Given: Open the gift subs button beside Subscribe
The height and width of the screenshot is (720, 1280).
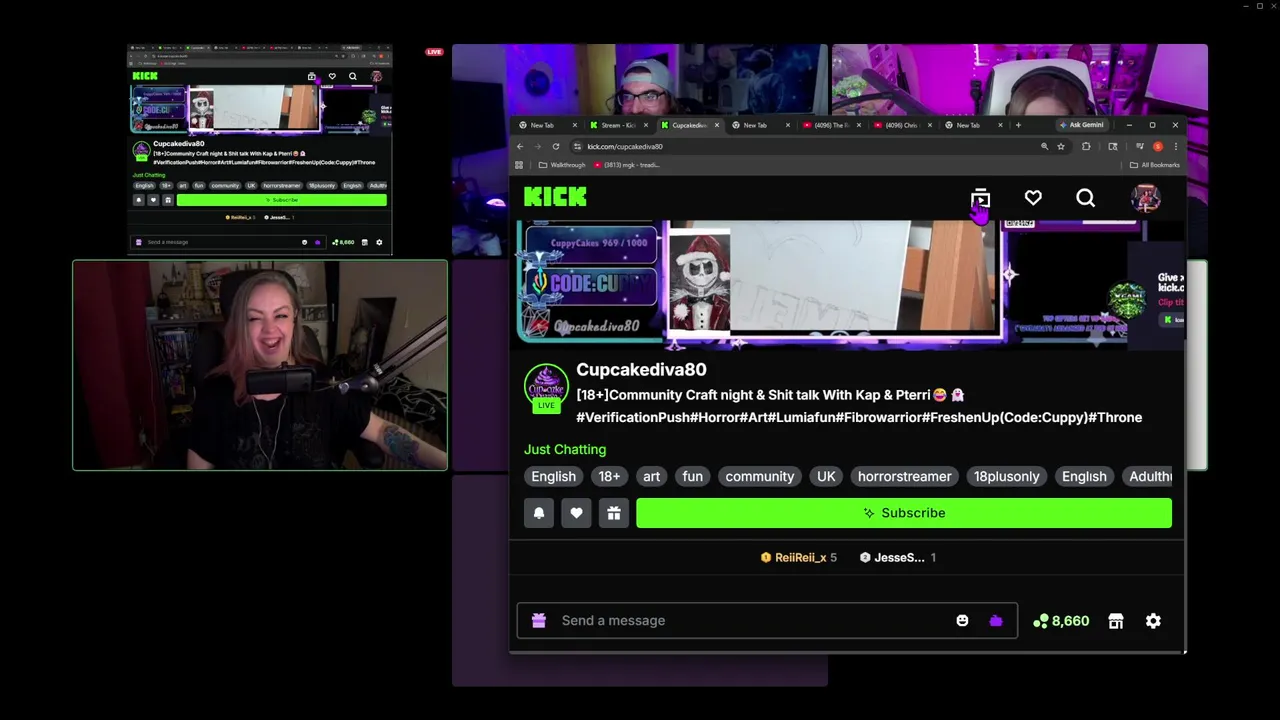Looking at the screenshot, I should [x=614, y=513].
